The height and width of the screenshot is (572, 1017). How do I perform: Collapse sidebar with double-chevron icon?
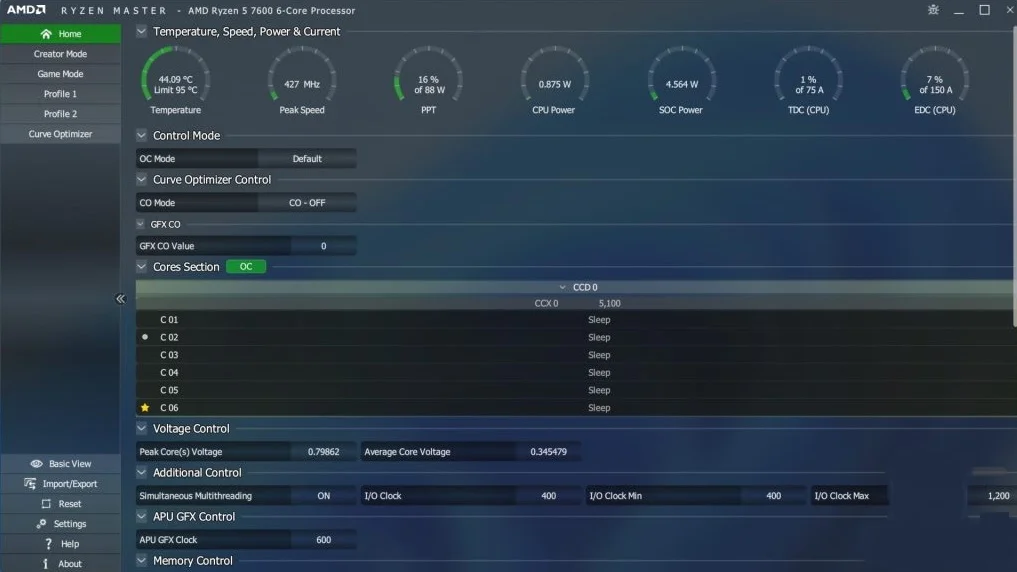point(120,299)
